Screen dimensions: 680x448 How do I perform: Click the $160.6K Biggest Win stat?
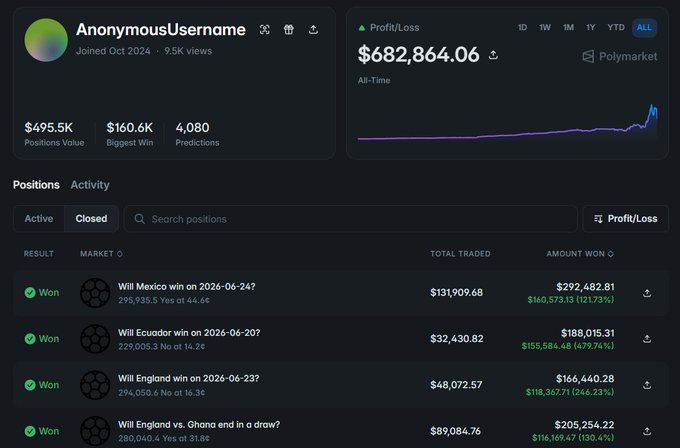(130, 134)
